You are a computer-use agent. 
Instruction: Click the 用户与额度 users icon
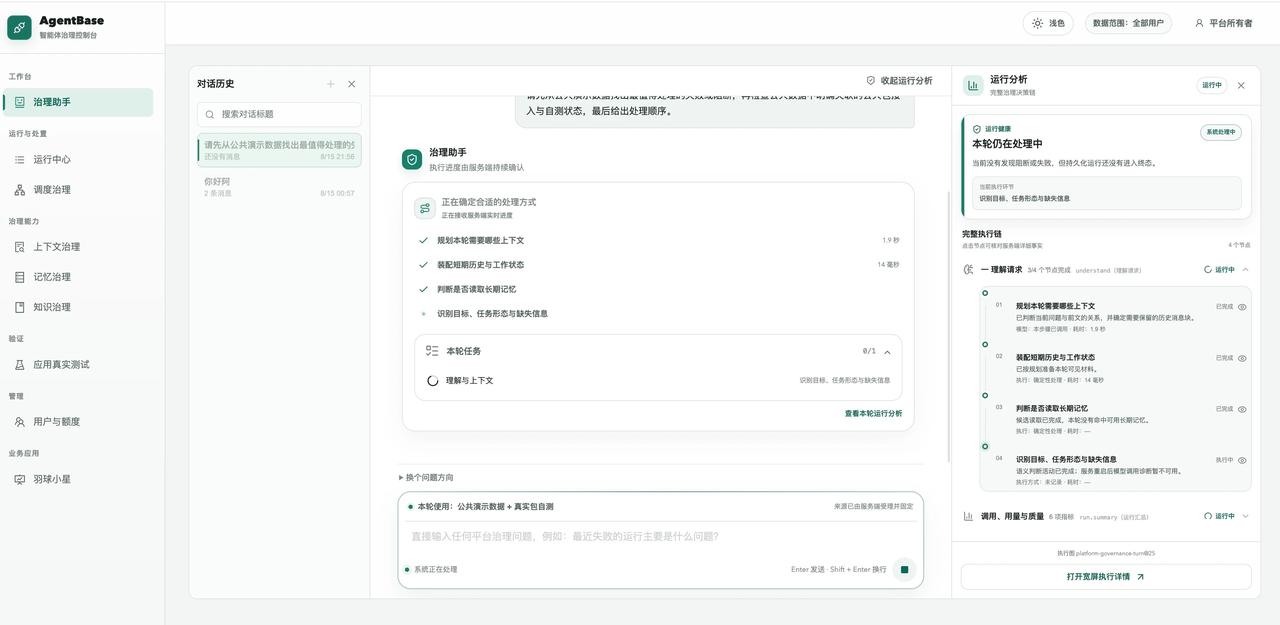[19, 422]
